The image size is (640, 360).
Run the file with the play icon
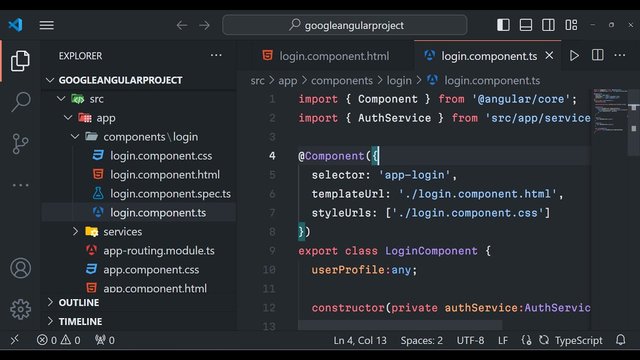point(574,56)
